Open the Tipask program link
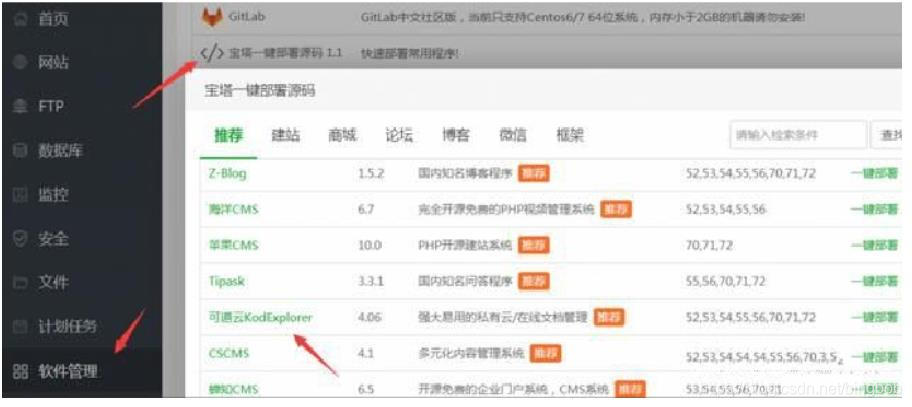Viewport: 912px width, 407px height. tap(226, 281)
